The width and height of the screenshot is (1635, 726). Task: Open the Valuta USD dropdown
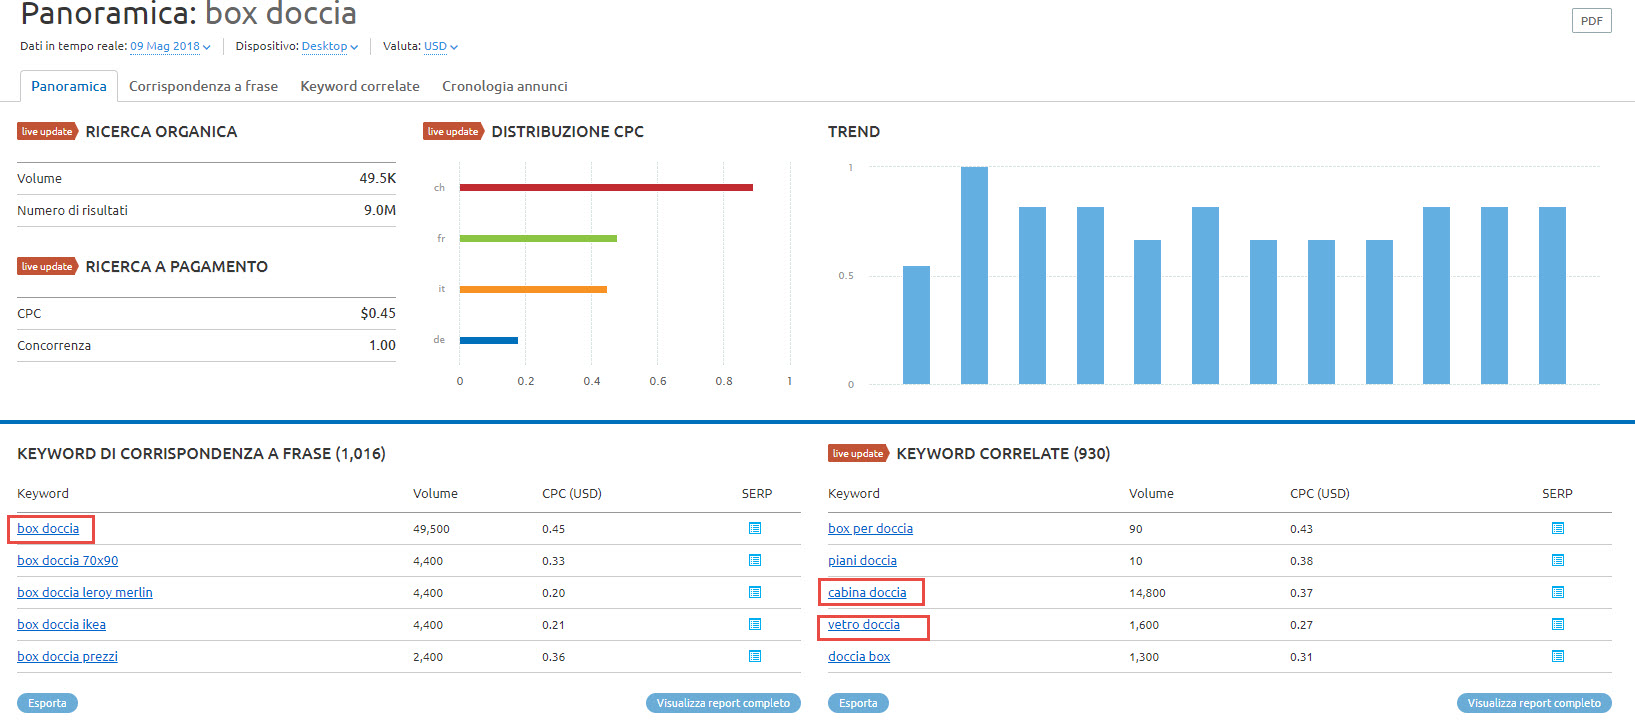click(x=441, y=46)
